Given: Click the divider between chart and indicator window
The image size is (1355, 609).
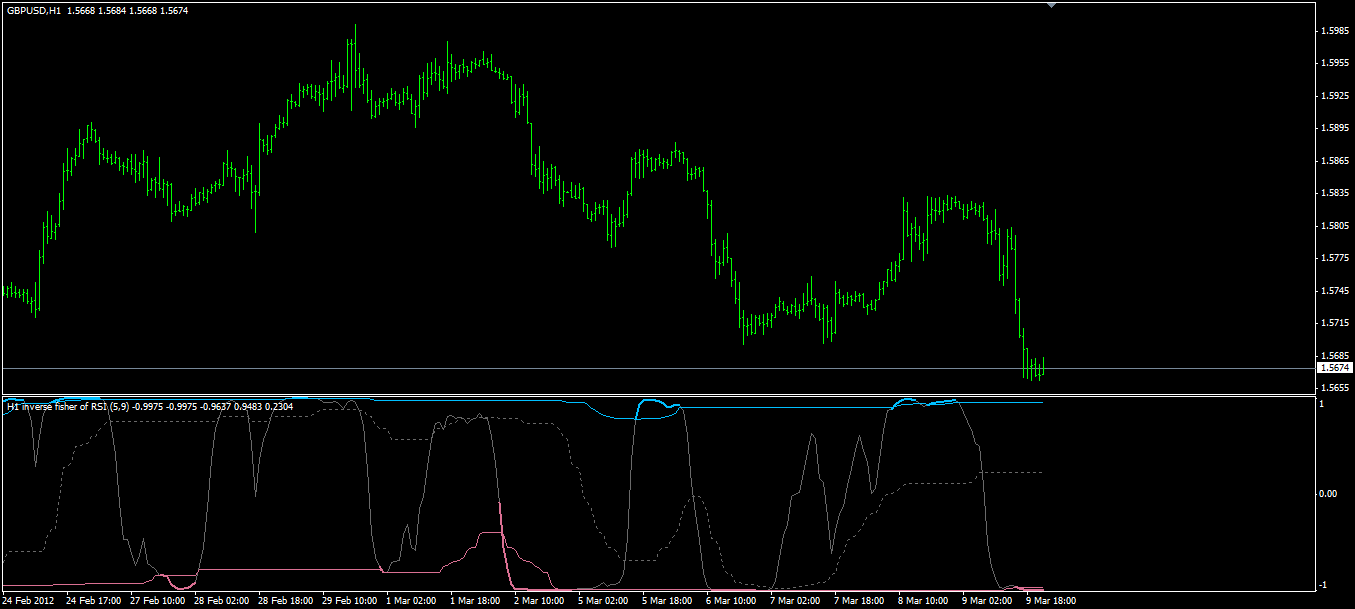Looking at the screenshot, I should [656, 396].
